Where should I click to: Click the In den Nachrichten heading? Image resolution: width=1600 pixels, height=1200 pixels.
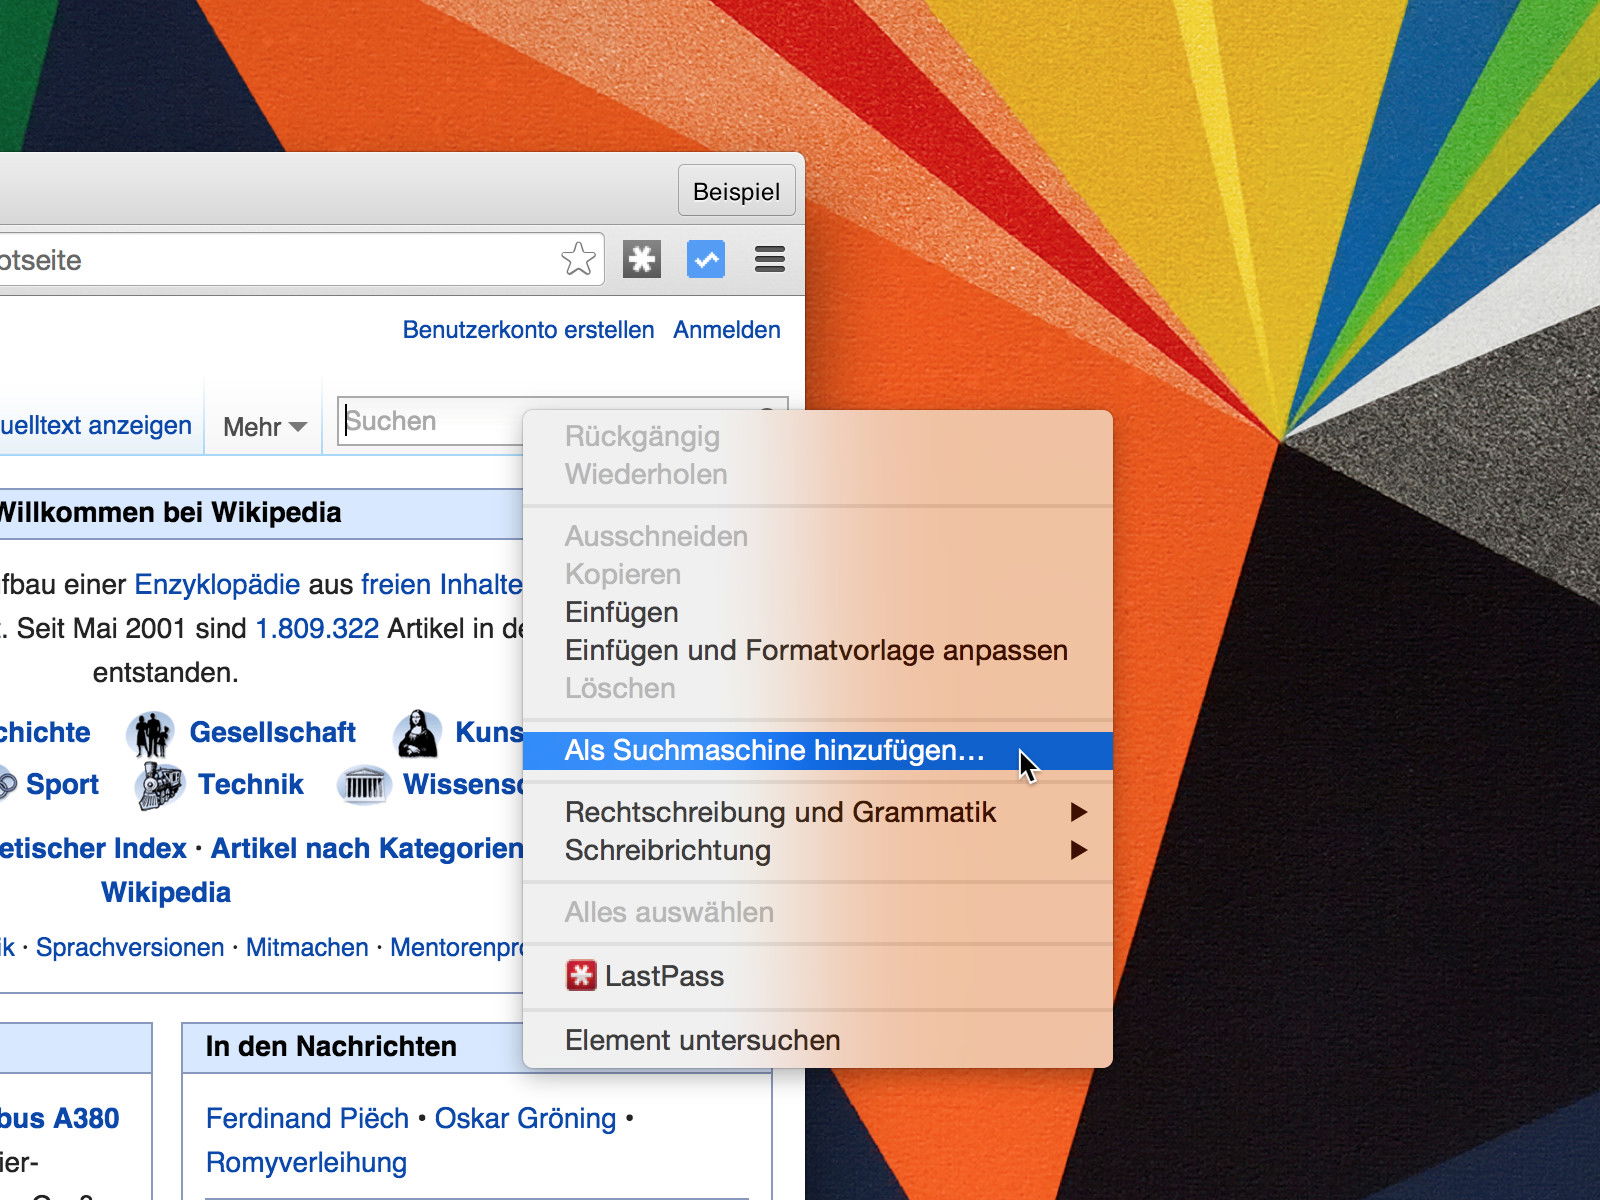(331, 1047)
